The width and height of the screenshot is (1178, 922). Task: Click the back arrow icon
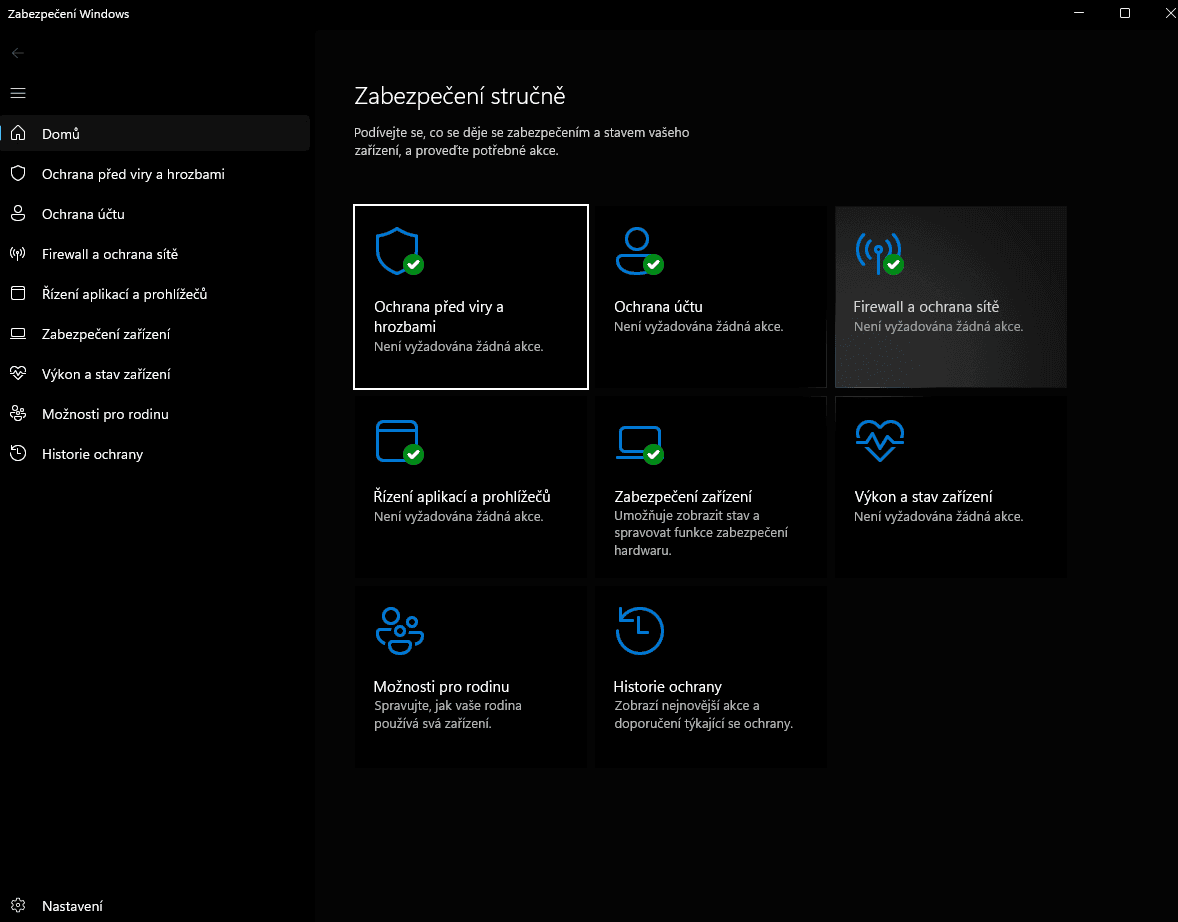click(x=18, y=53)
